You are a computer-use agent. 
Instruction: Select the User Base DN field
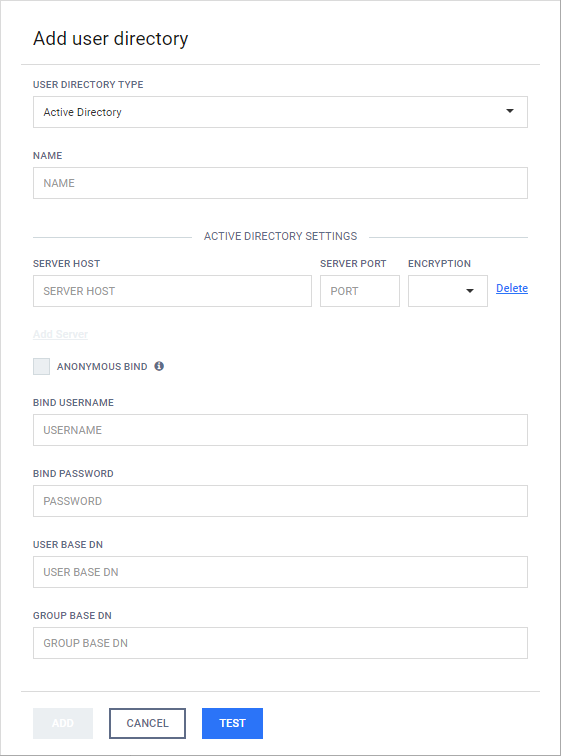tap(280, 572)
